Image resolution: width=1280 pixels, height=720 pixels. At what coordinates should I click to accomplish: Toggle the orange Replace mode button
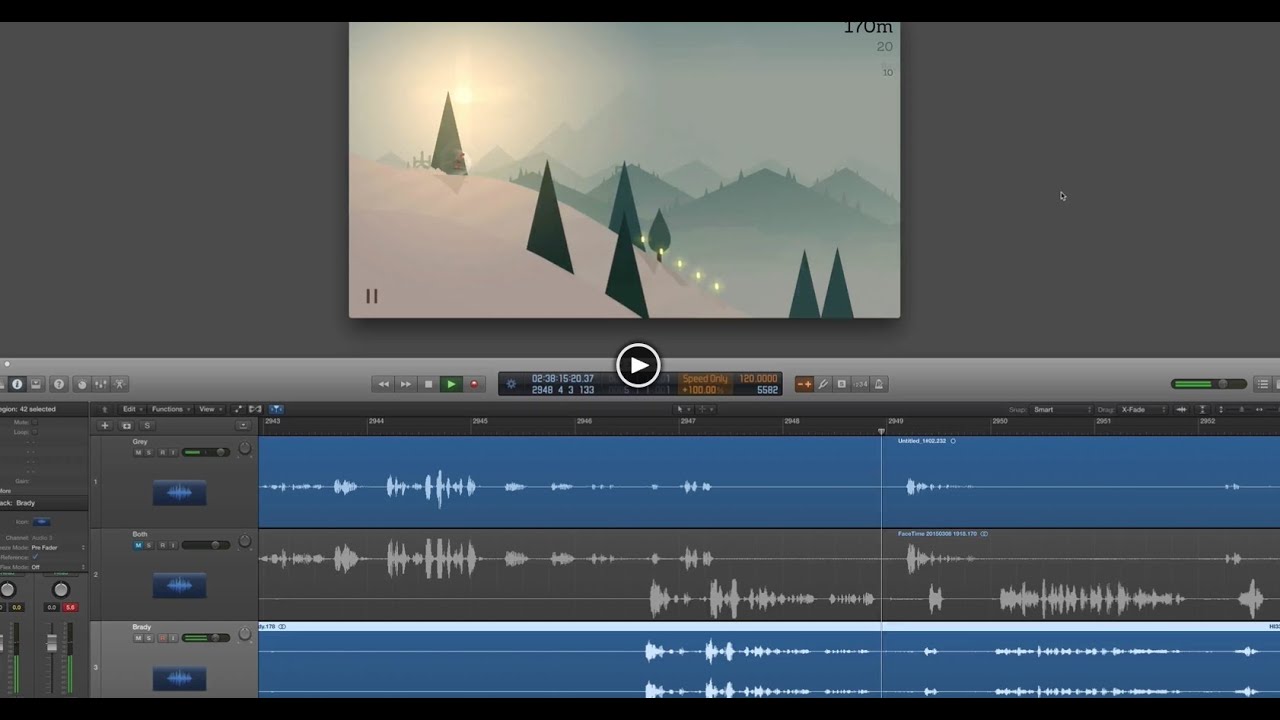(804, 384)
